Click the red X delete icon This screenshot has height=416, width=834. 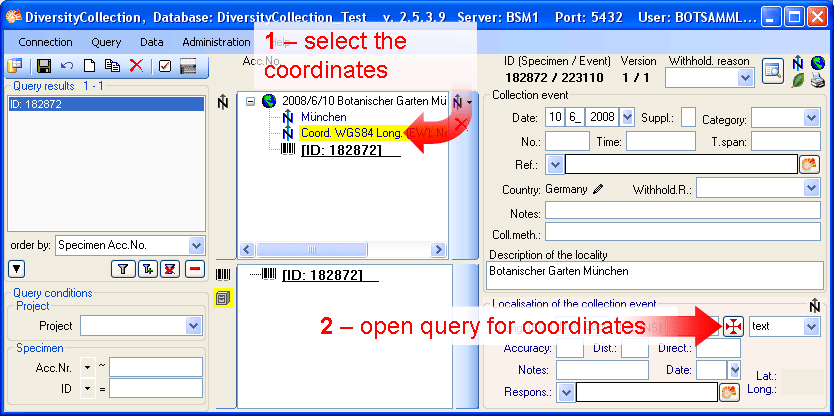click(136, 66)
